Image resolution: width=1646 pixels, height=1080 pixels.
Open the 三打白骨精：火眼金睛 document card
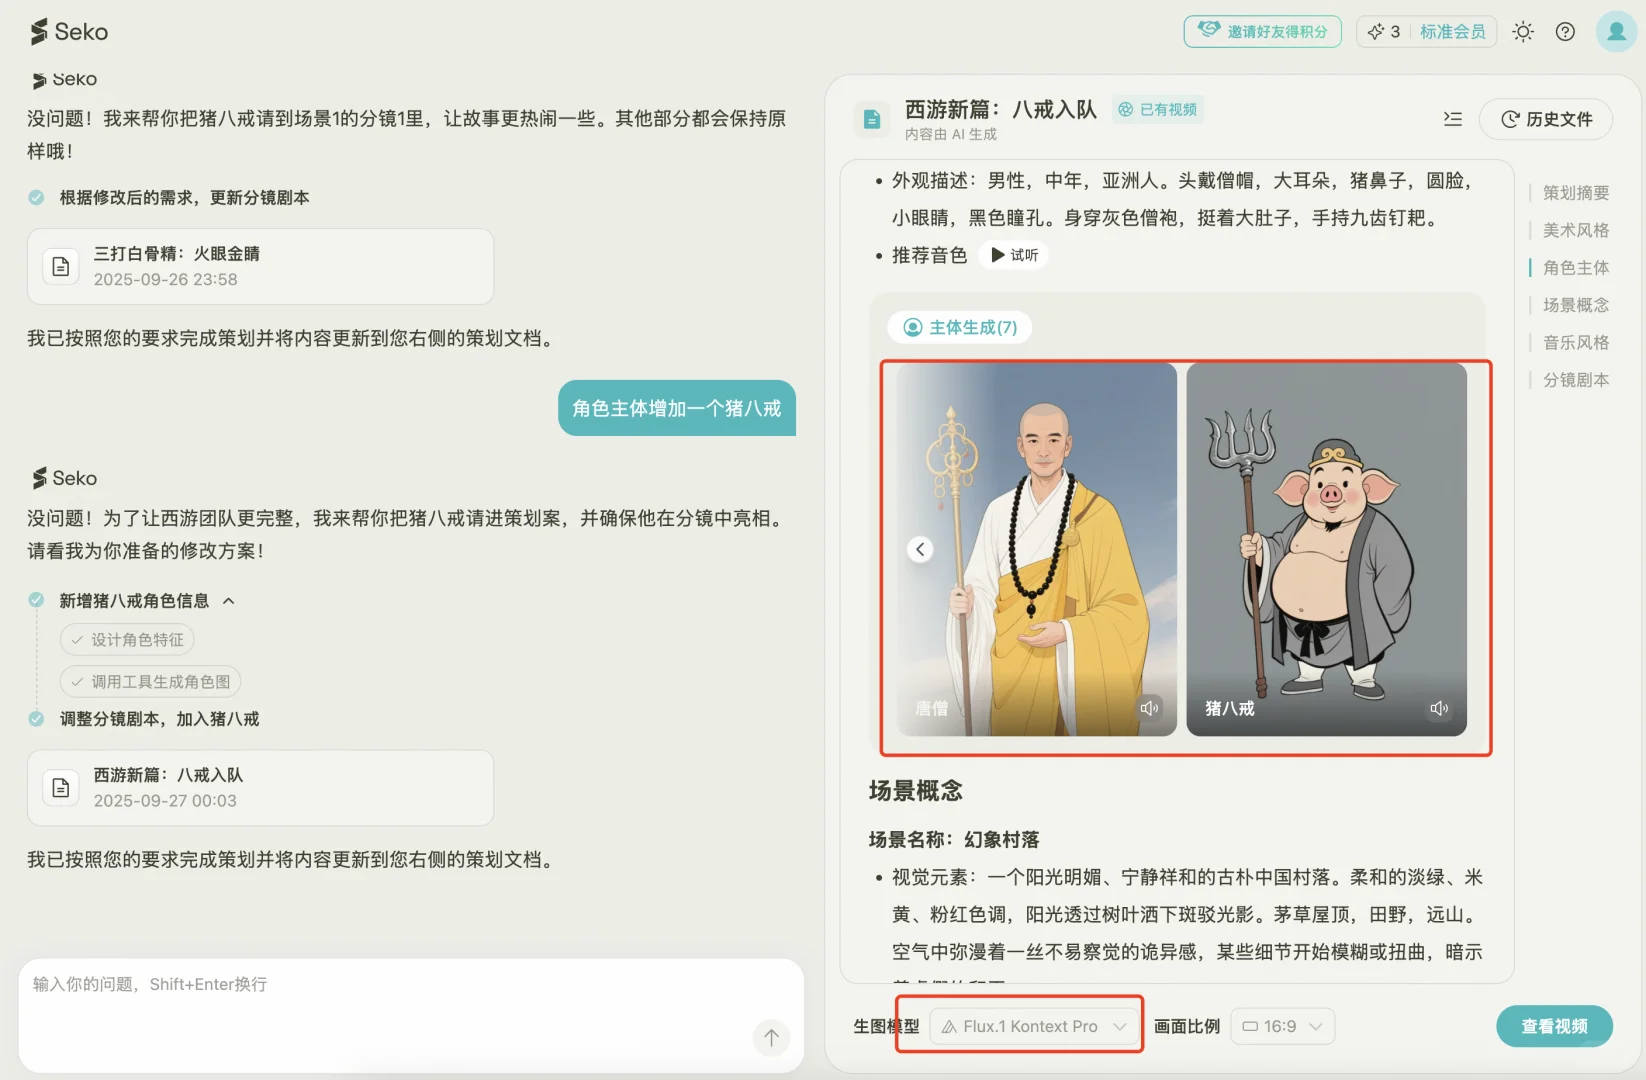(x=260, y=266)
